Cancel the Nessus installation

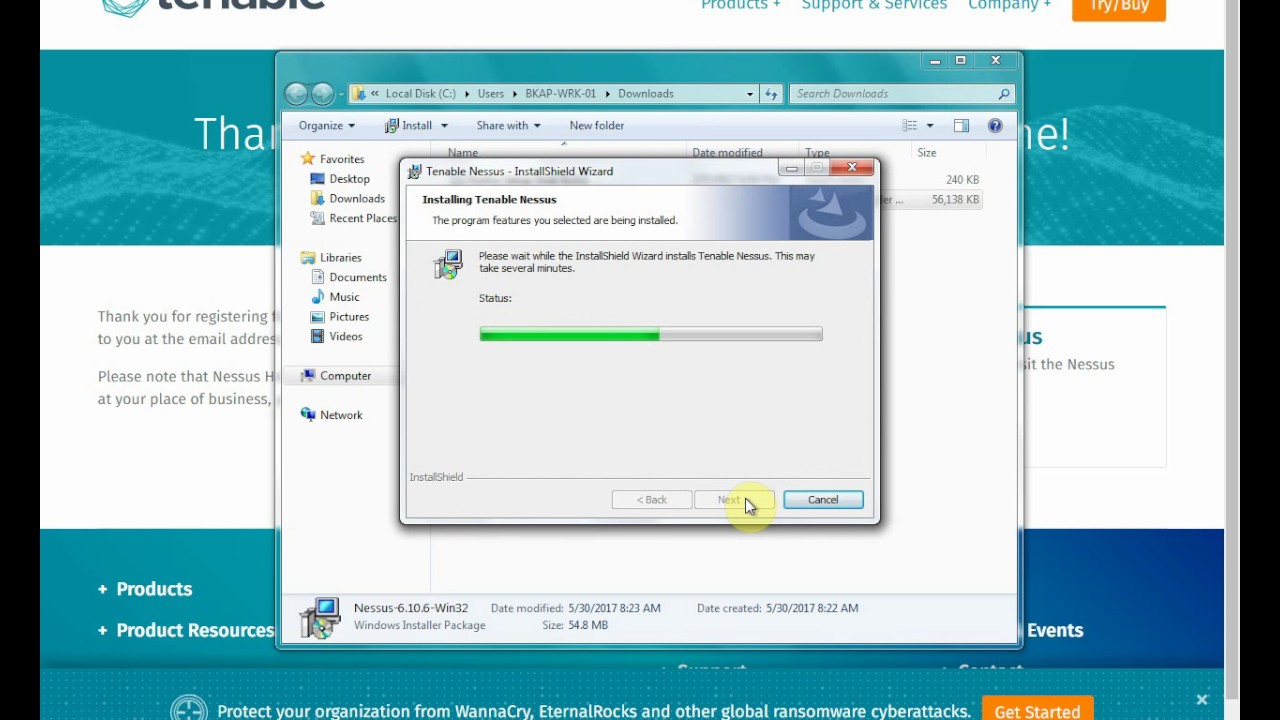pyautogui.click(x=823, y=500)
